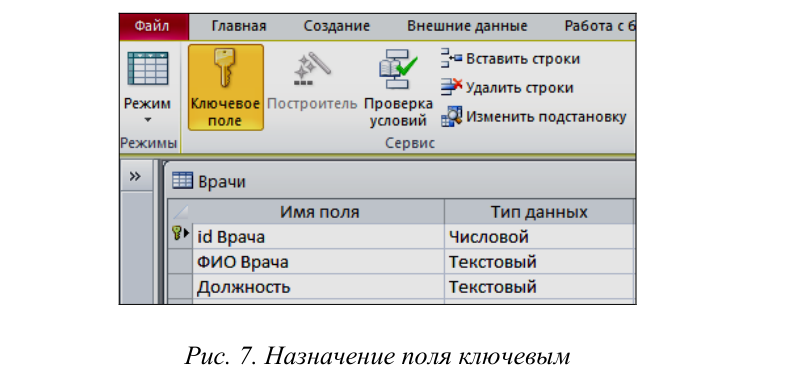Click the ФИО Врача field name cell
This screenshot has width=798, height=391.
pyautogui.click(x=319, y=262)
